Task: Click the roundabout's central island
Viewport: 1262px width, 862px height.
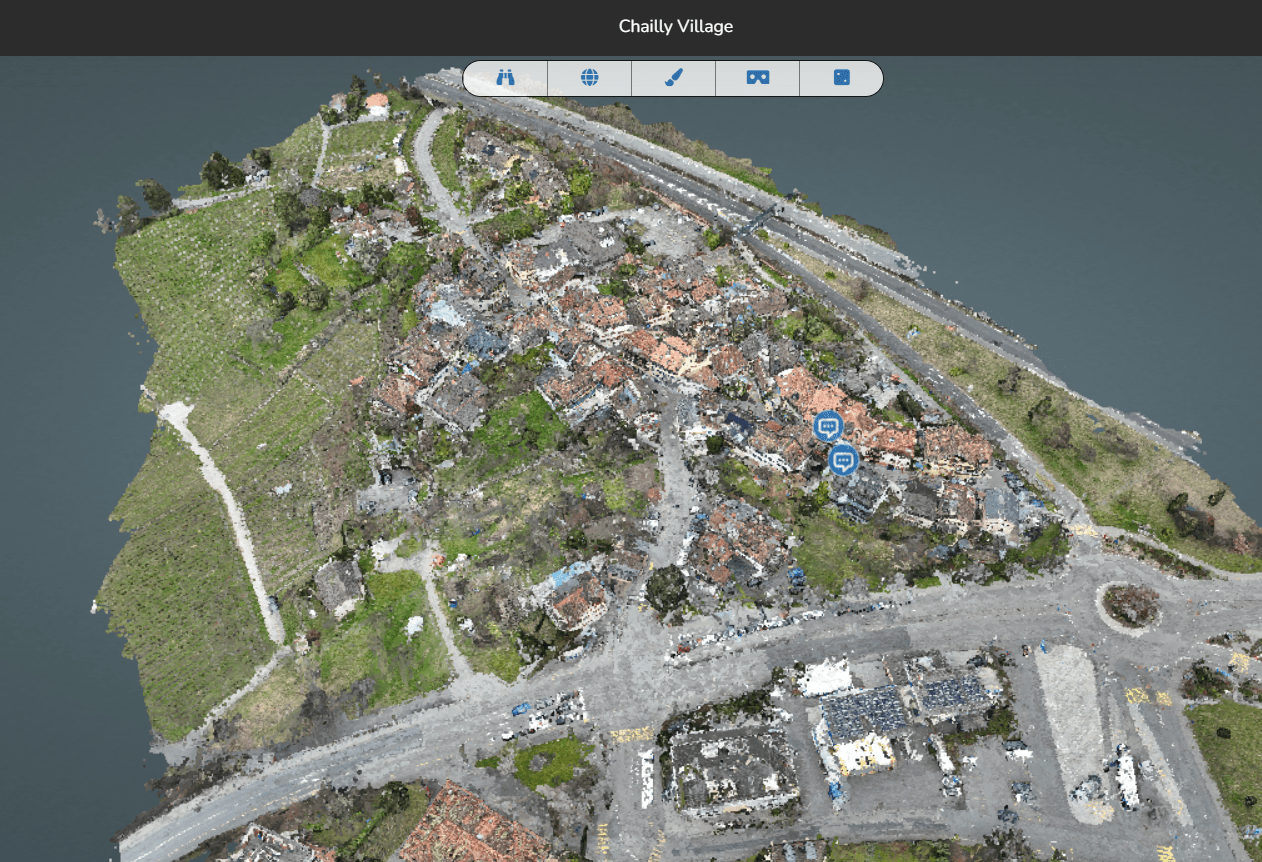Action: point(1131,605)
